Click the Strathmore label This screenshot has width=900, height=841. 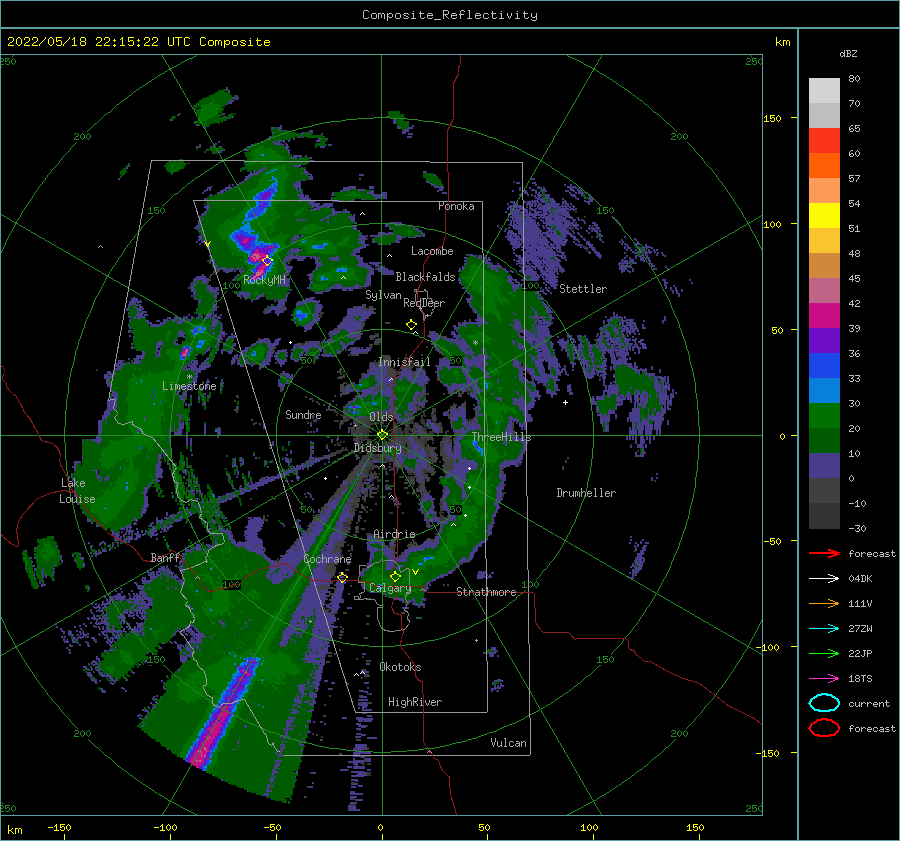point(486,592)
